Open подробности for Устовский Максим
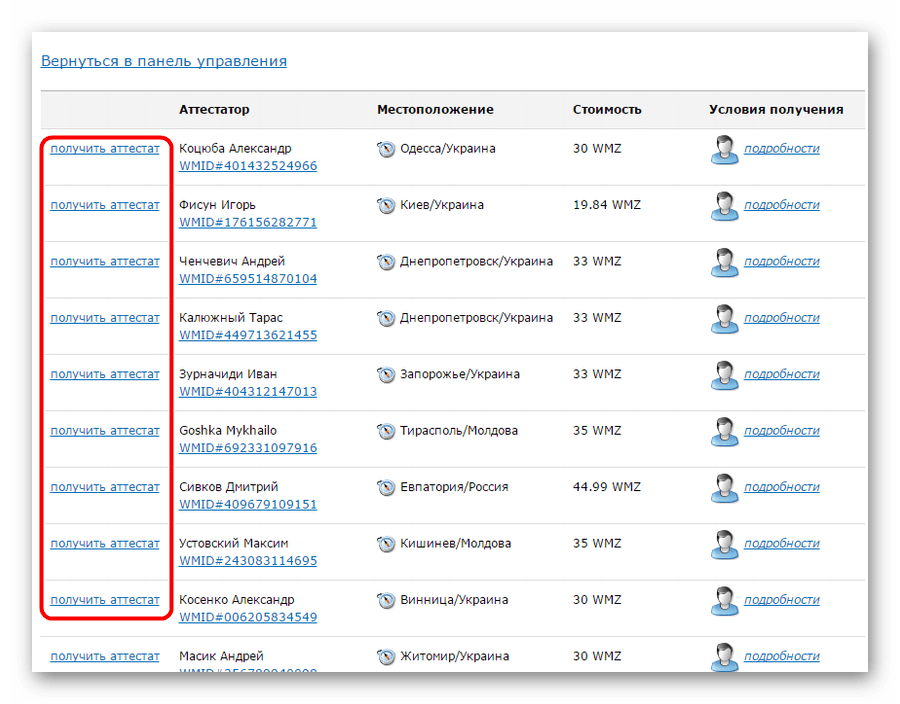Screen dimensions: 900x704 coord(781,544)
